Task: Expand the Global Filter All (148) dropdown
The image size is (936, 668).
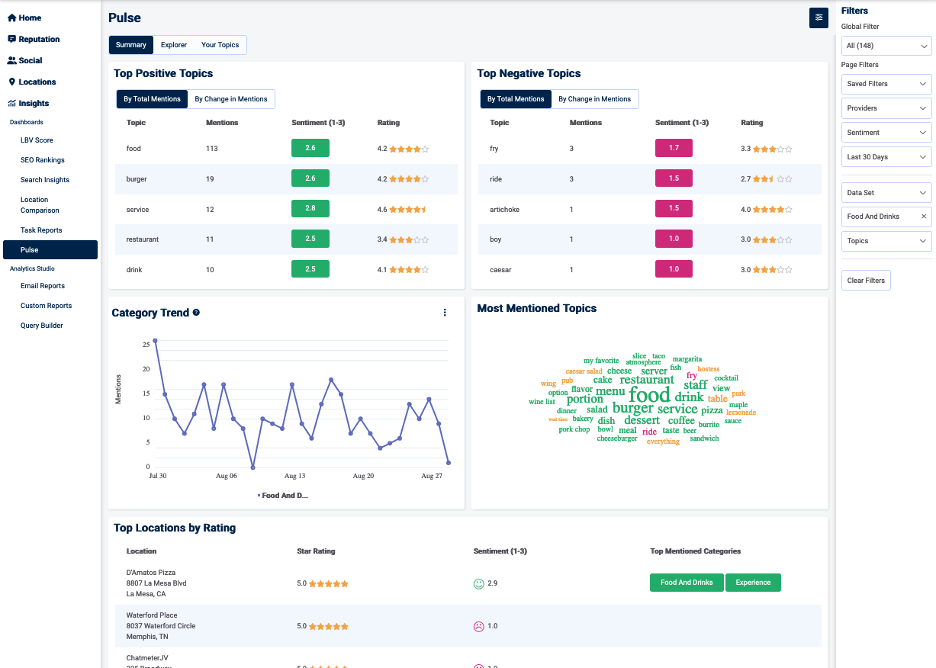Action: tap(885, 46)
